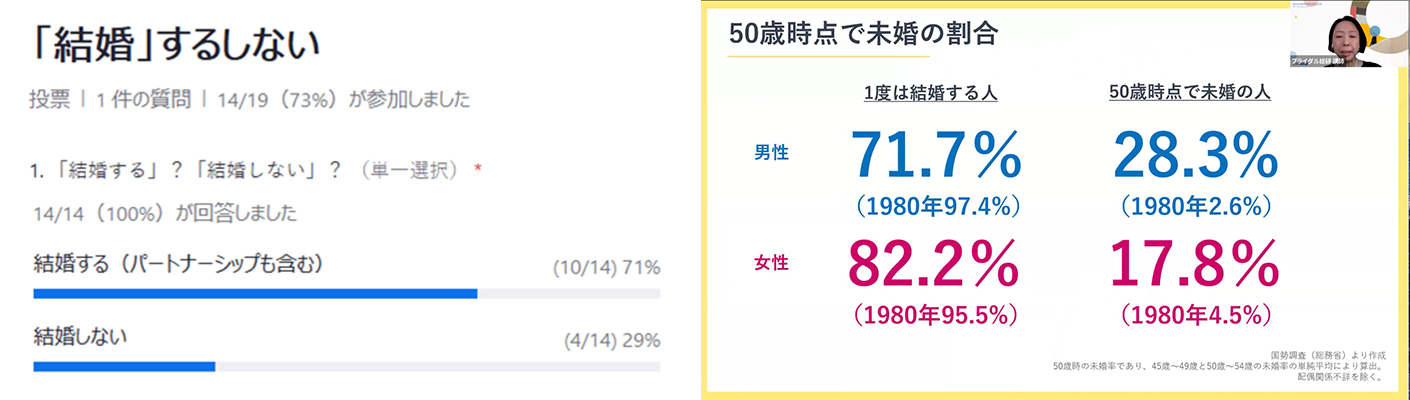1410x400 pixels.
Task: Click the underlined 1度は結婚する人 heading
Action: tap(931, 92)
